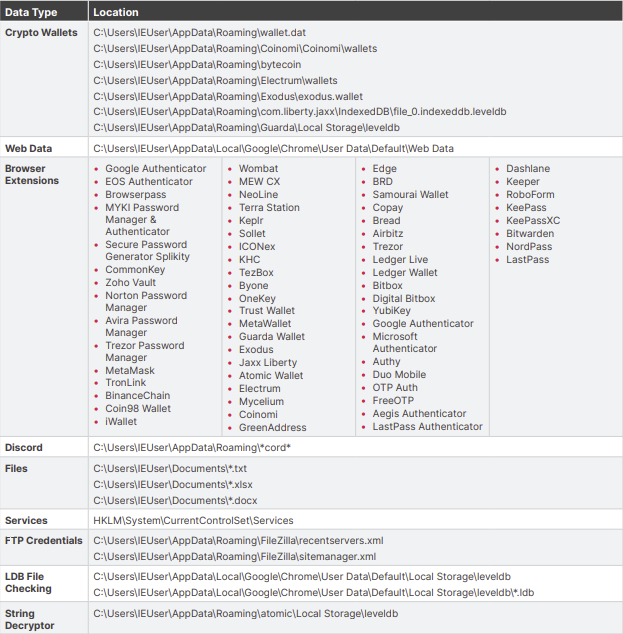Click the 'Keplr' list item
This screenshot has height=634, width=623.
pos(251,220)
